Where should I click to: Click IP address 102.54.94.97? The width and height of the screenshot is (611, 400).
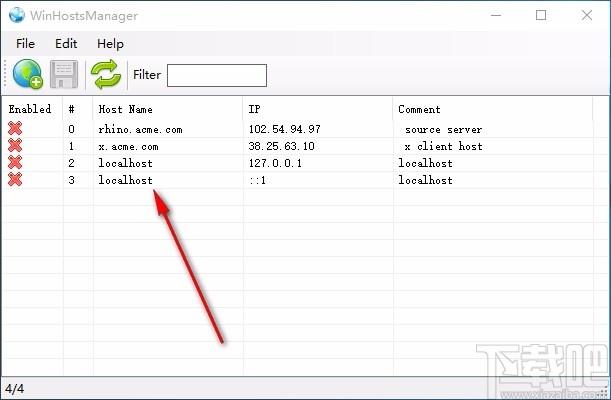(x=284, y=129)
